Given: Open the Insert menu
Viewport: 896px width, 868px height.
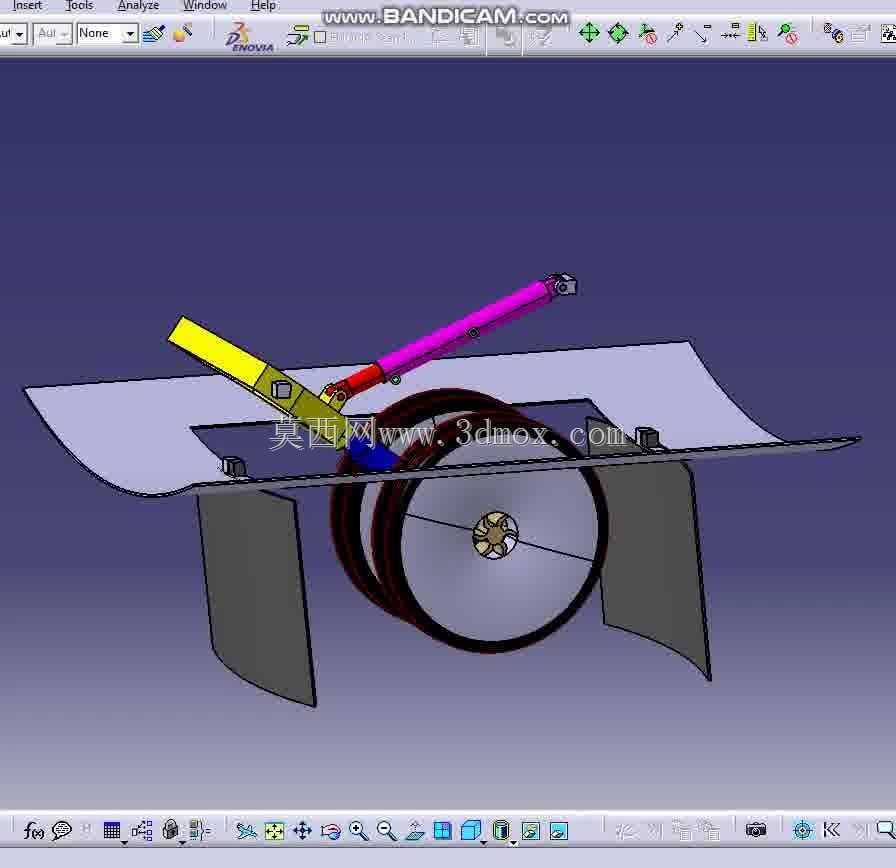Looking at the screenshot, I should [27, 5].
